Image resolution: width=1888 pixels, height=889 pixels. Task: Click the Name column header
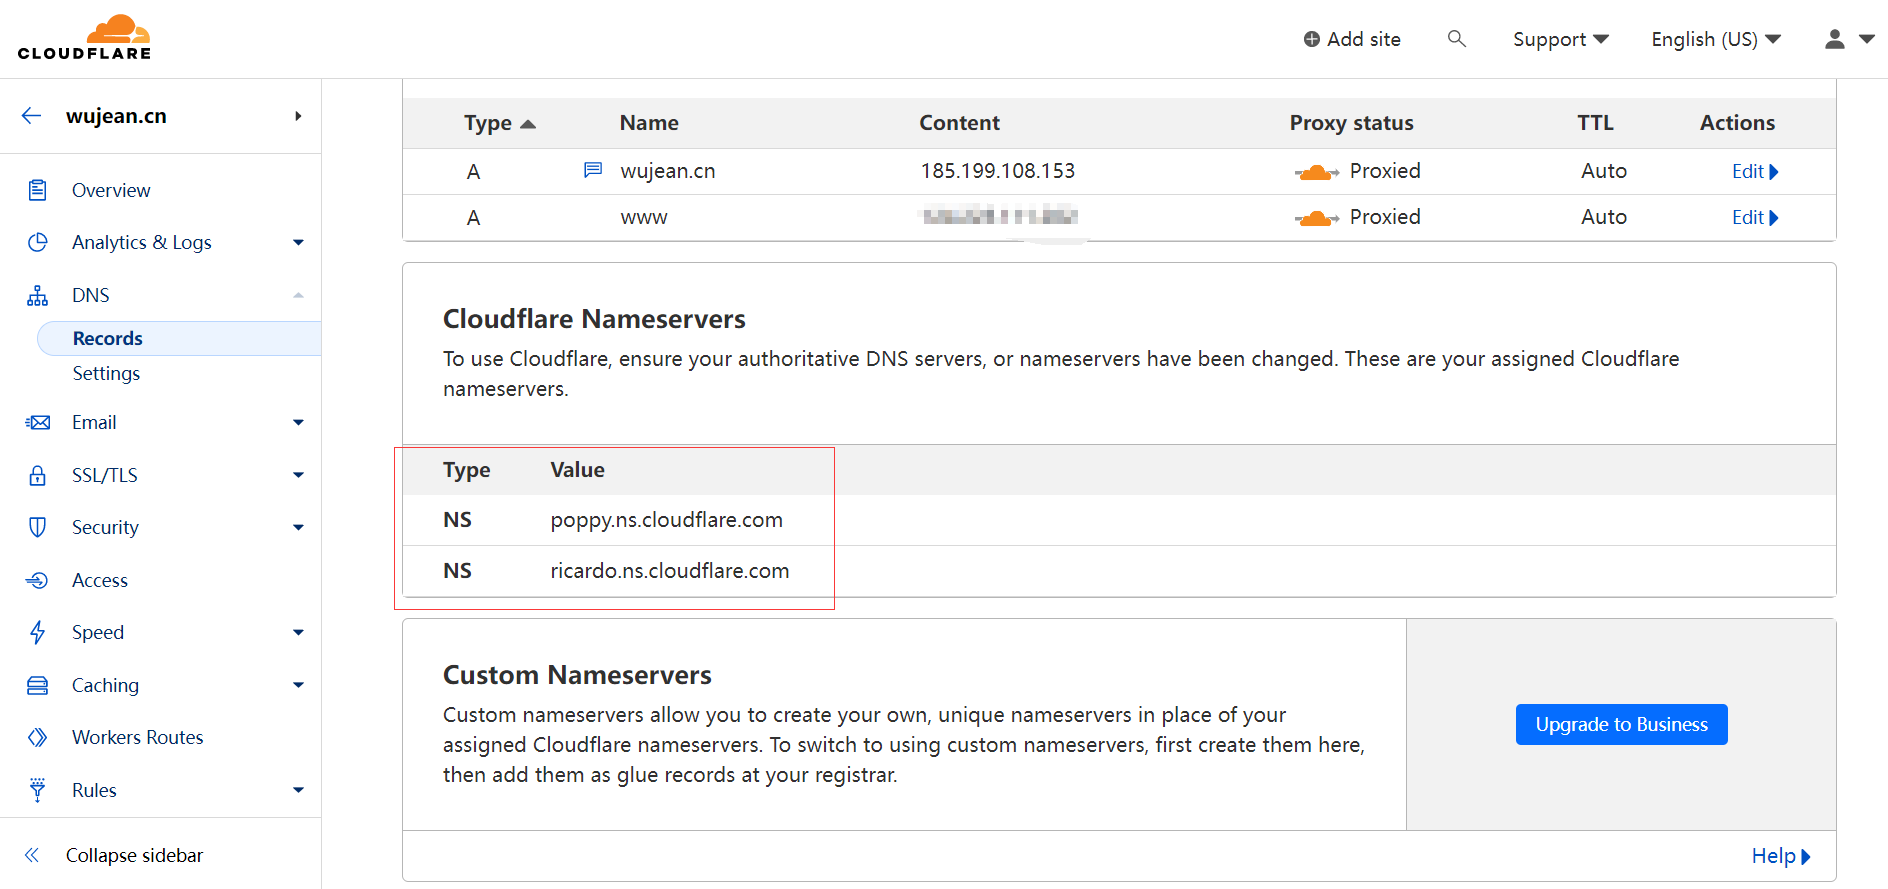(x=649, y=123)
